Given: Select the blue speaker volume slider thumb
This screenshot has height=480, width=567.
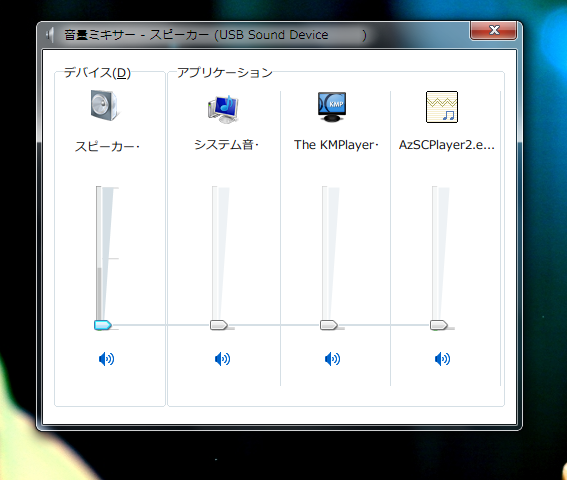Looking at the screenshot, I should [x=103, y=325].
